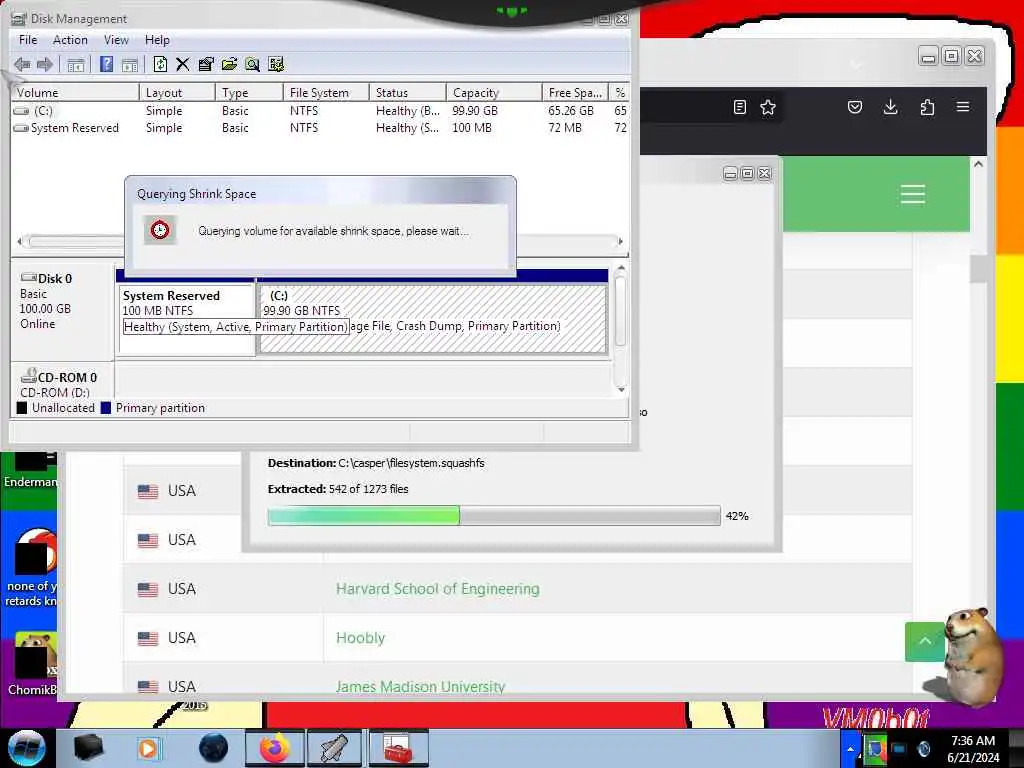Click the disk graphical view scroll down arrow
This screenshot has width=1024, height=768.
pos(621,389)
